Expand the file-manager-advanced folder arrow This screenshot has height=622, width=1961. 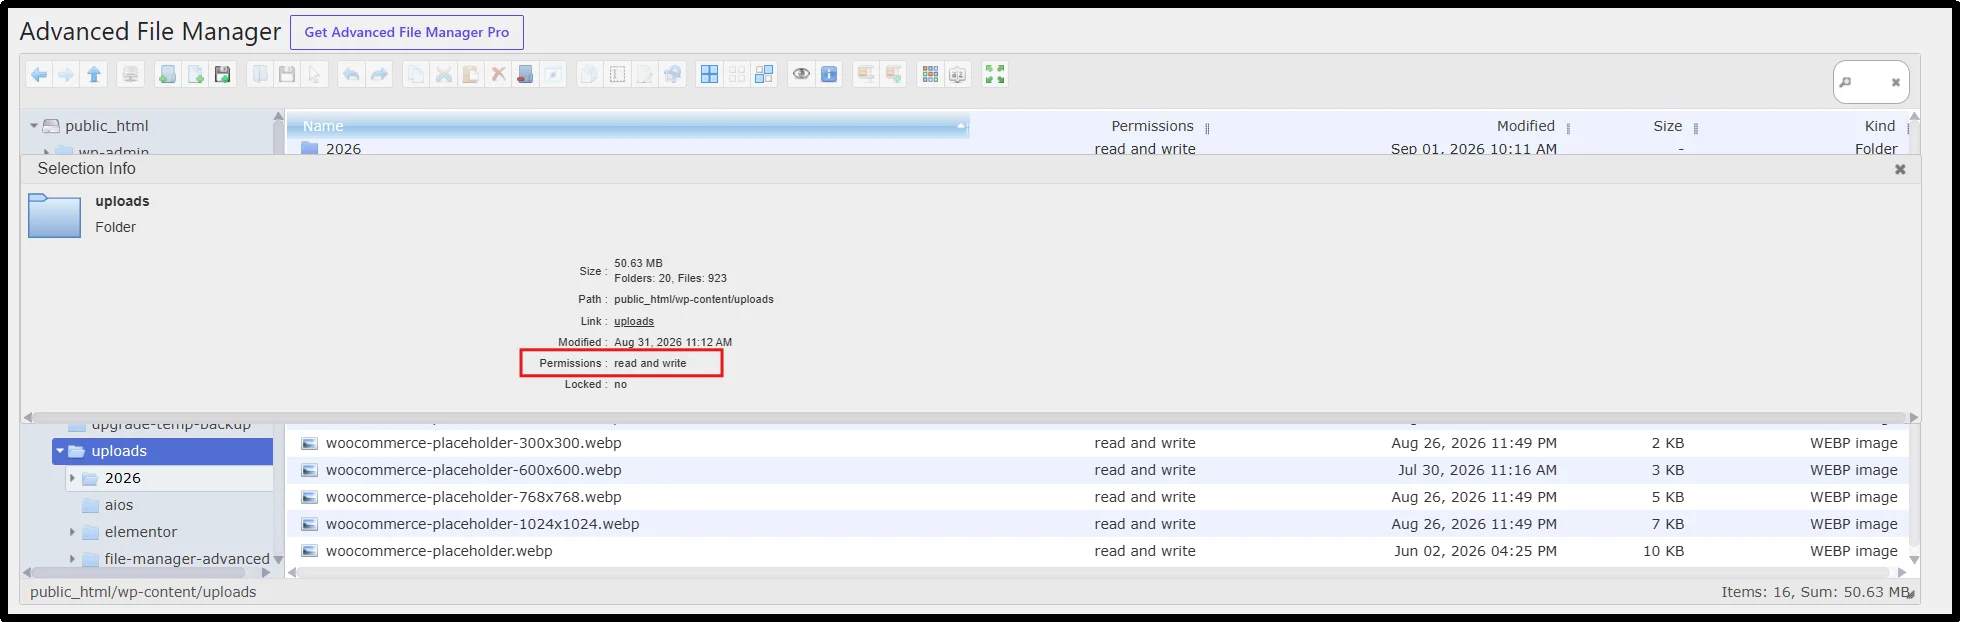pyautogui.click(x=72, y=559)
